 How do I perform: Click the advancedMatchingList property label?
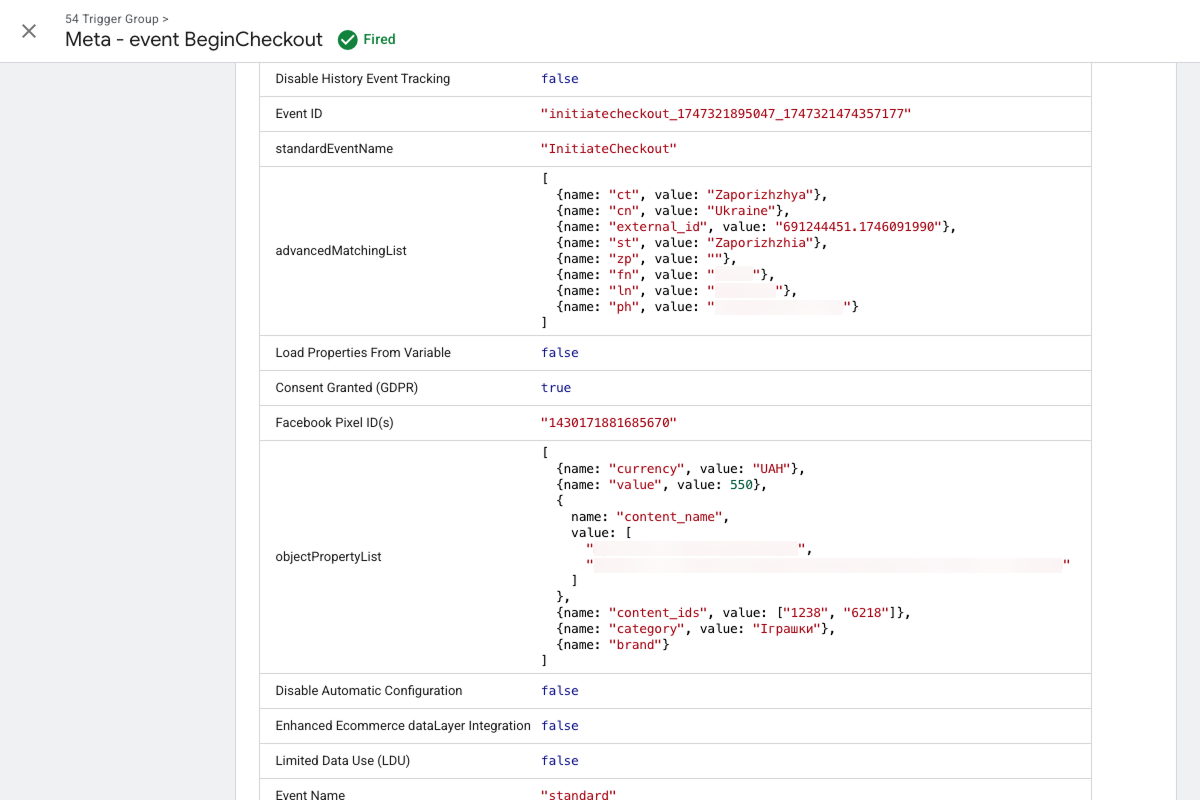(341, 251)
